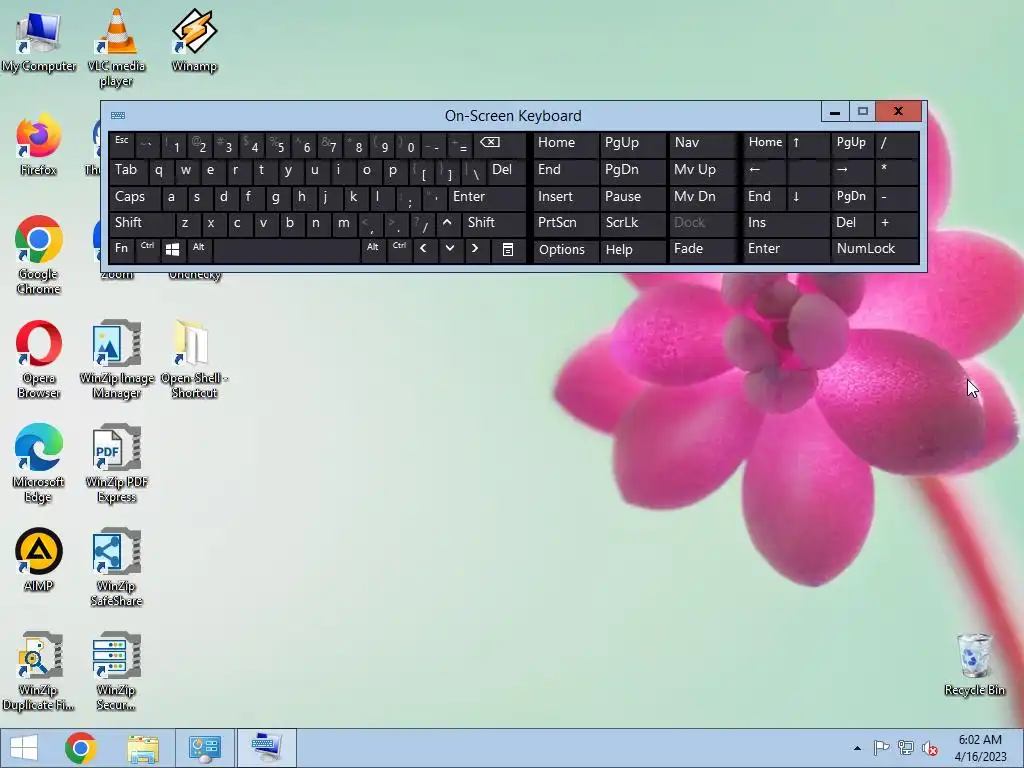
Task: Open File Explorer from the taskbar
Action: click(143, 748)
